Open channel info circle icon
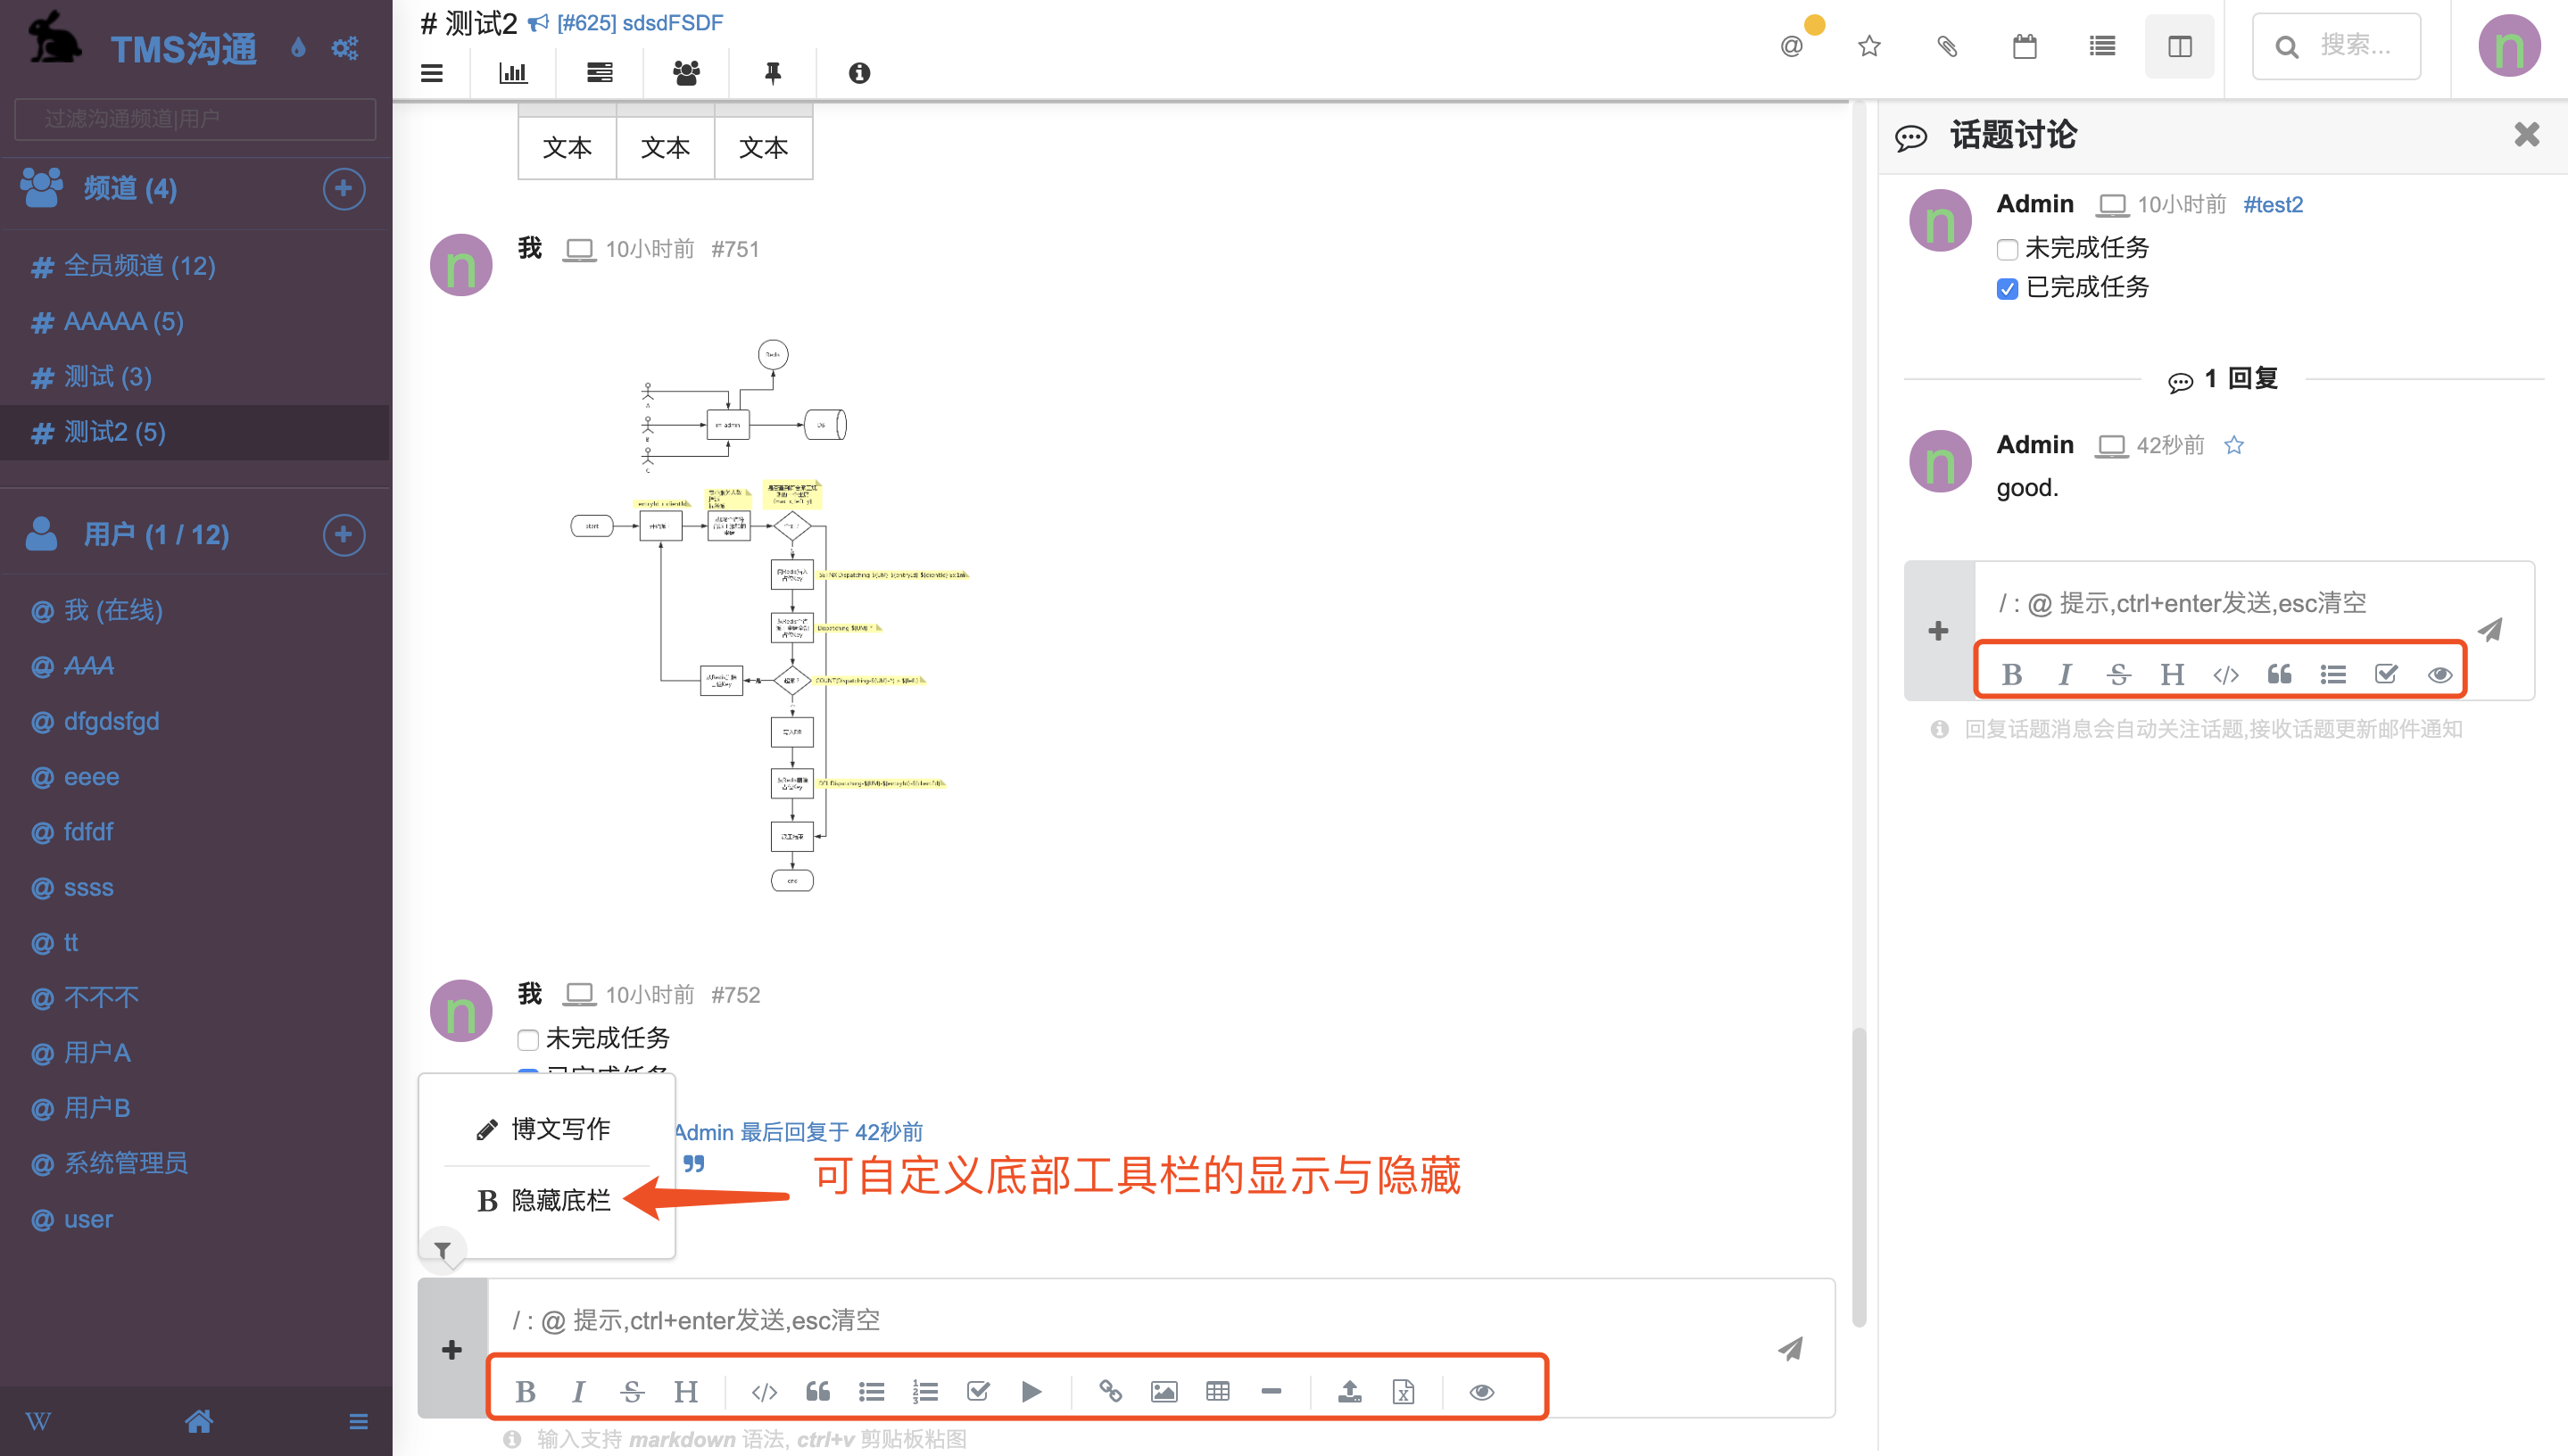 coord(859,73)
